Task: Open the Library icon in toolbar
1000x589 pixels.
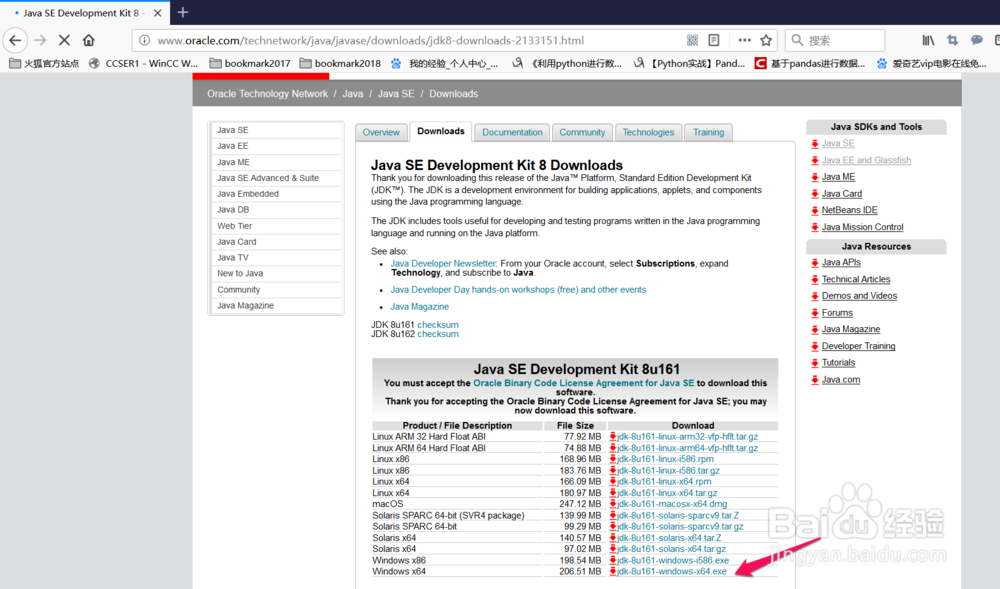Action: (928, 40)
